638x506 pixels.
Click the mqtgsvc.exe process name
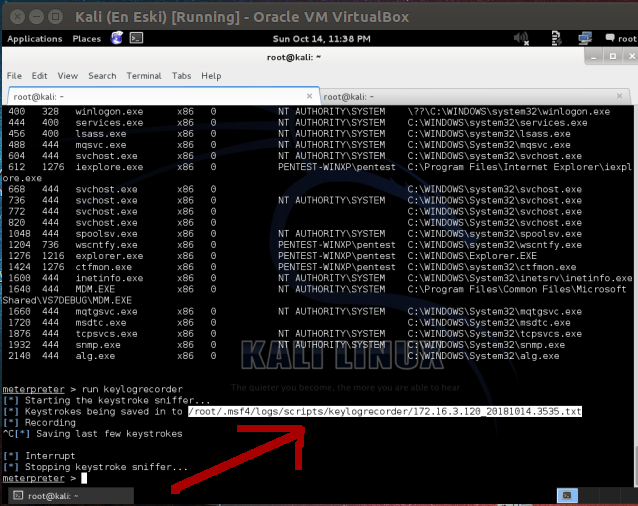(106, 312)
